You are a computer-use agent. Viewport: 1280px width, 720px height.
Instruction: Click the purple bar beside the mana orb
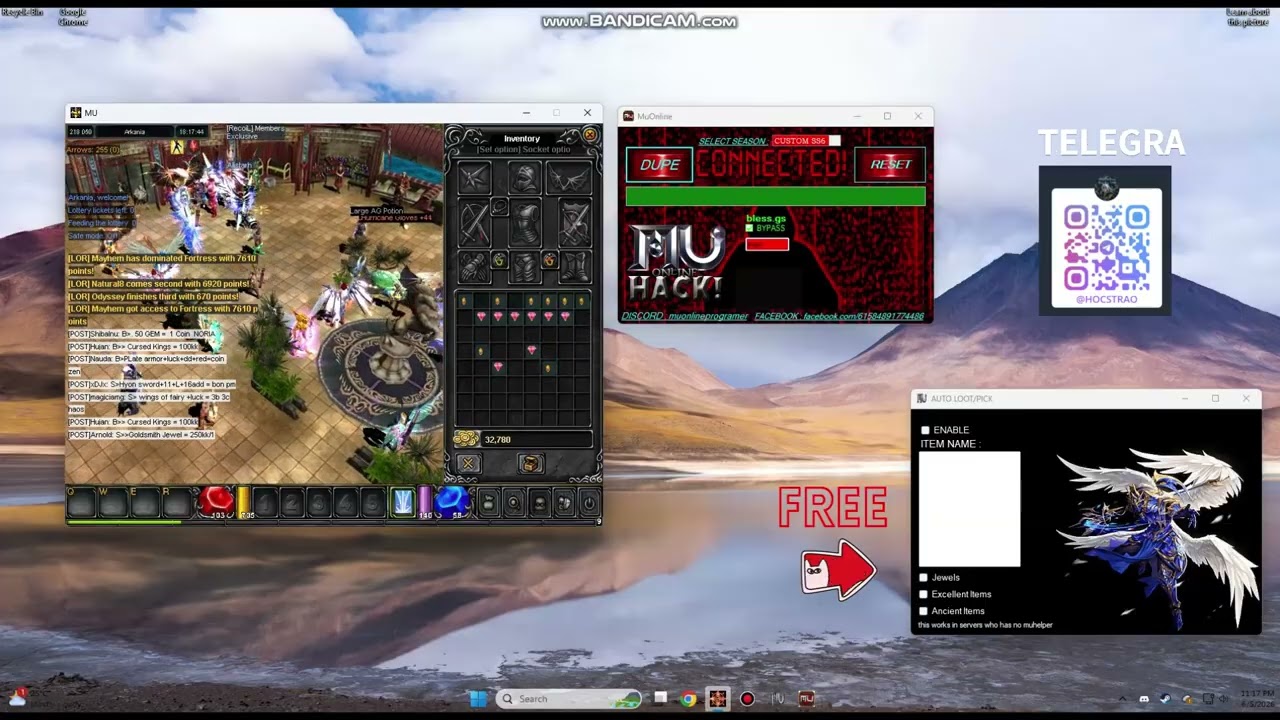(x=425, y=500)
